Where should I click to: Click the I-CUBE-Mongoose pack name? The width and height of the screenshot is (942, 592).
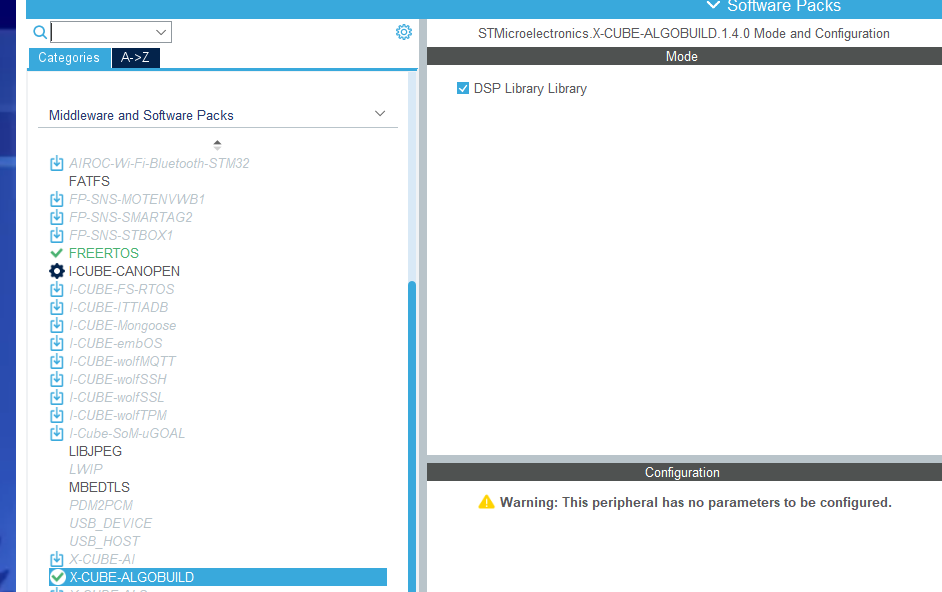point(123,325)
